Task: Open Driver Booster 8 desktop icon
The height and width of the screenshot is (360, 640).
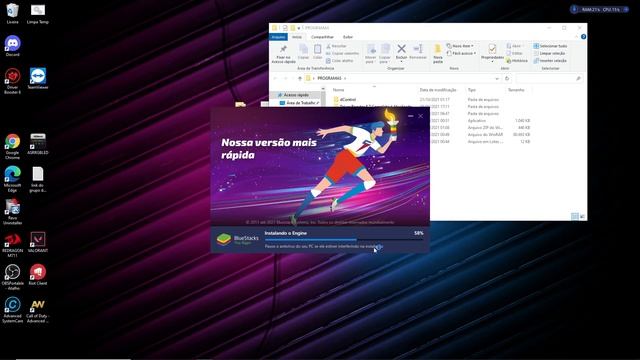Action: pyautogui.click(x=13, y=81)
